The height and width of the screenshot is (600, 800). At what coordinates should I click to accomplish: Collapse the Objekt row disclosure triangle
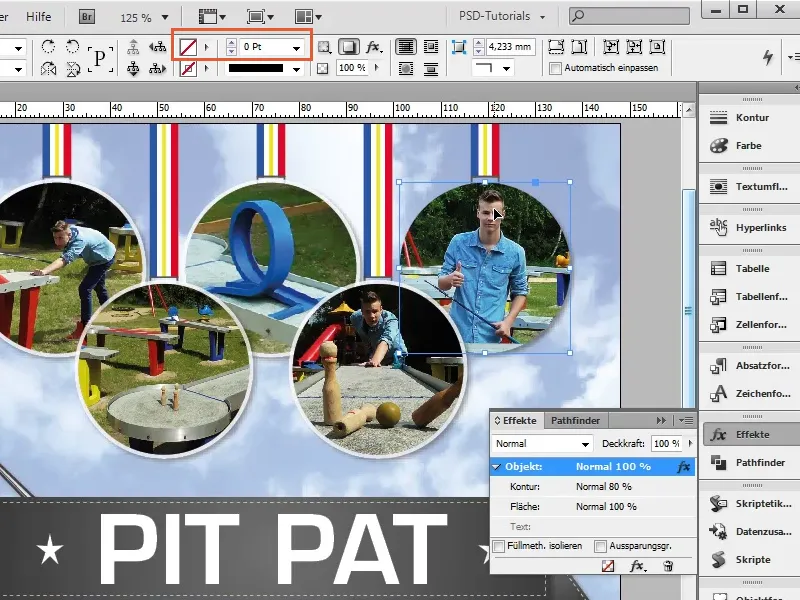pyautogui.click(x=496, y=467)
